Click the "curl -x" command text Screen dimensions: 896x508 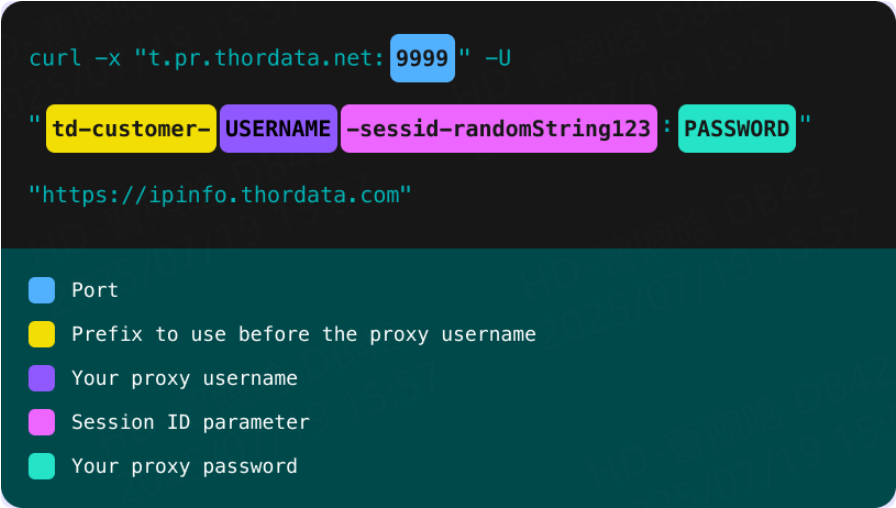coord(75,58)
